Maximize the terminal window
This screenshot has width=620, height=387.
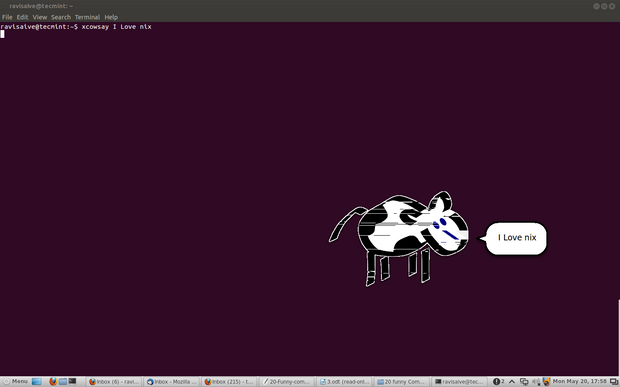[x=604, y=6]
